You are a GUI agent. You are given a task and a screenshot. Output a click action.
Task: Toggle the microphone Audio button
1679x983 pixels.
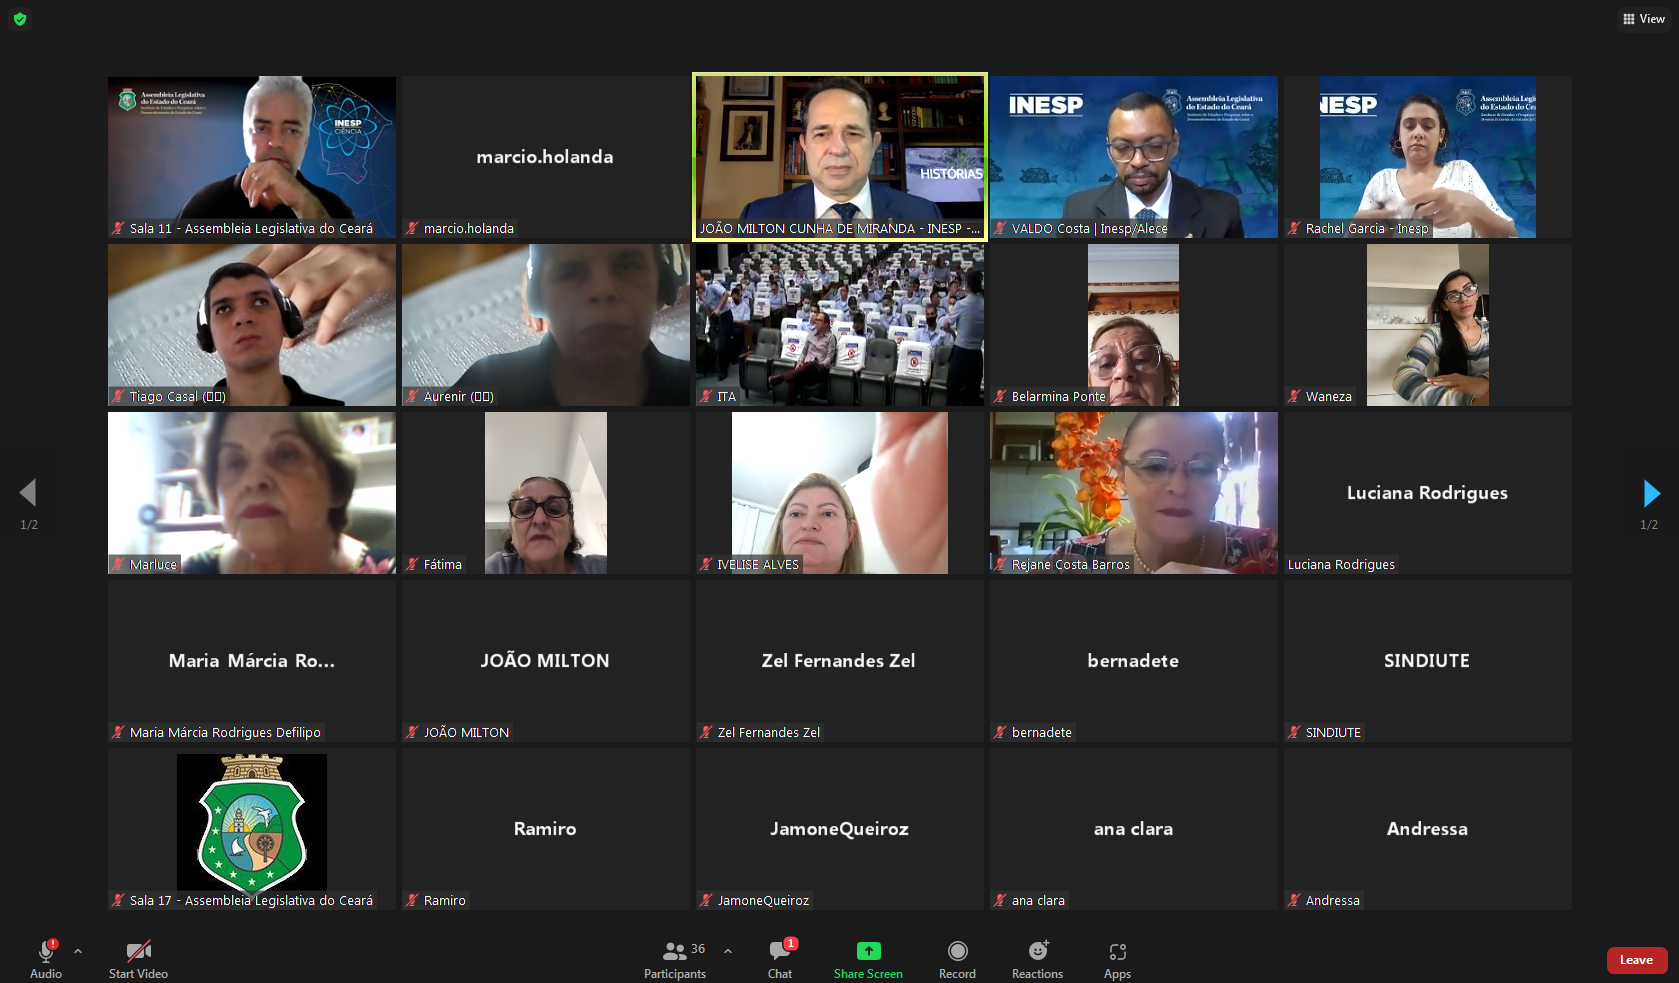[x=46, y=958]
